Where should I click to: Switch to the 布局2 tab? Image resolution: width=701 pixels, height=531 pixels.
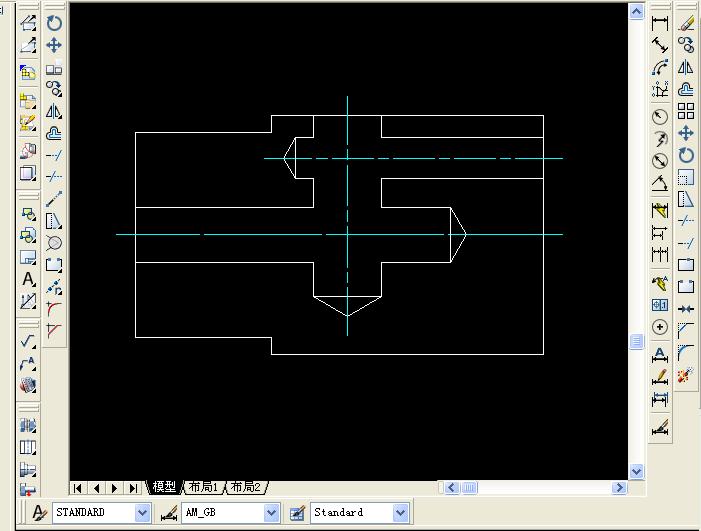point(246,487)
